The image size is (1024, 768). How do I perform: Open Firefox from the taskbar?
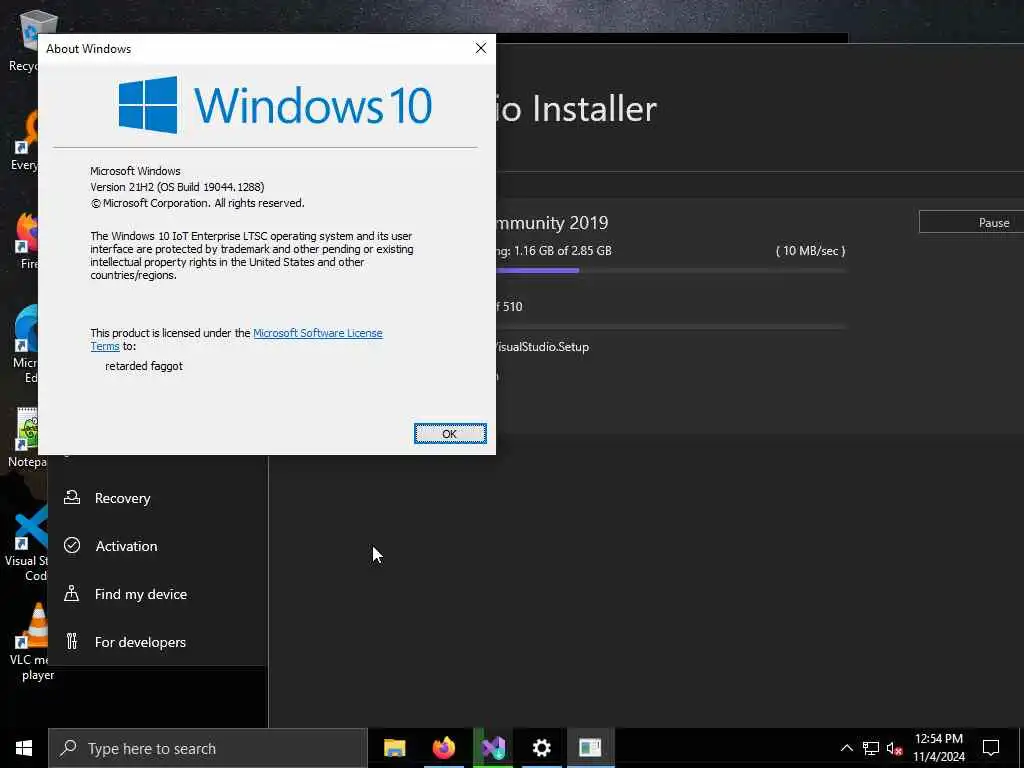coord(443,748)
